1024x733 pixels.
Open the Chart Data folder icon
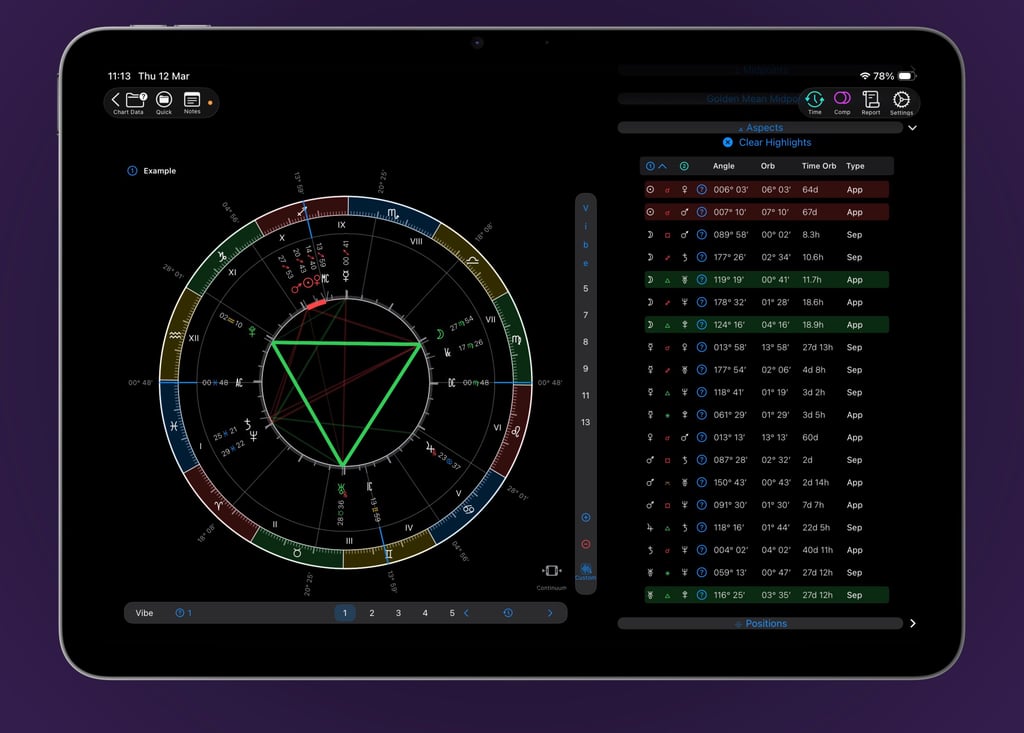pos(135,100)
